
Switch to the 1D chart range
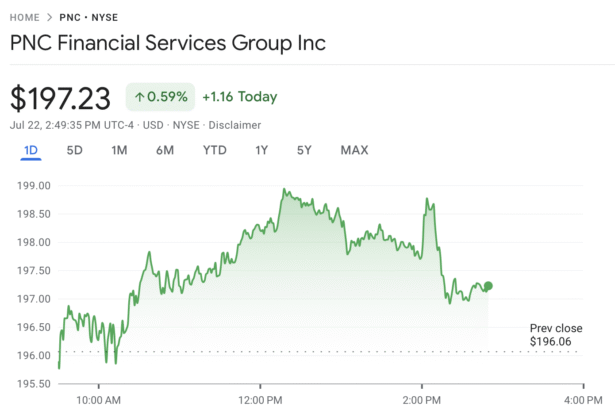pyautogui.click(x=31, y=150)
